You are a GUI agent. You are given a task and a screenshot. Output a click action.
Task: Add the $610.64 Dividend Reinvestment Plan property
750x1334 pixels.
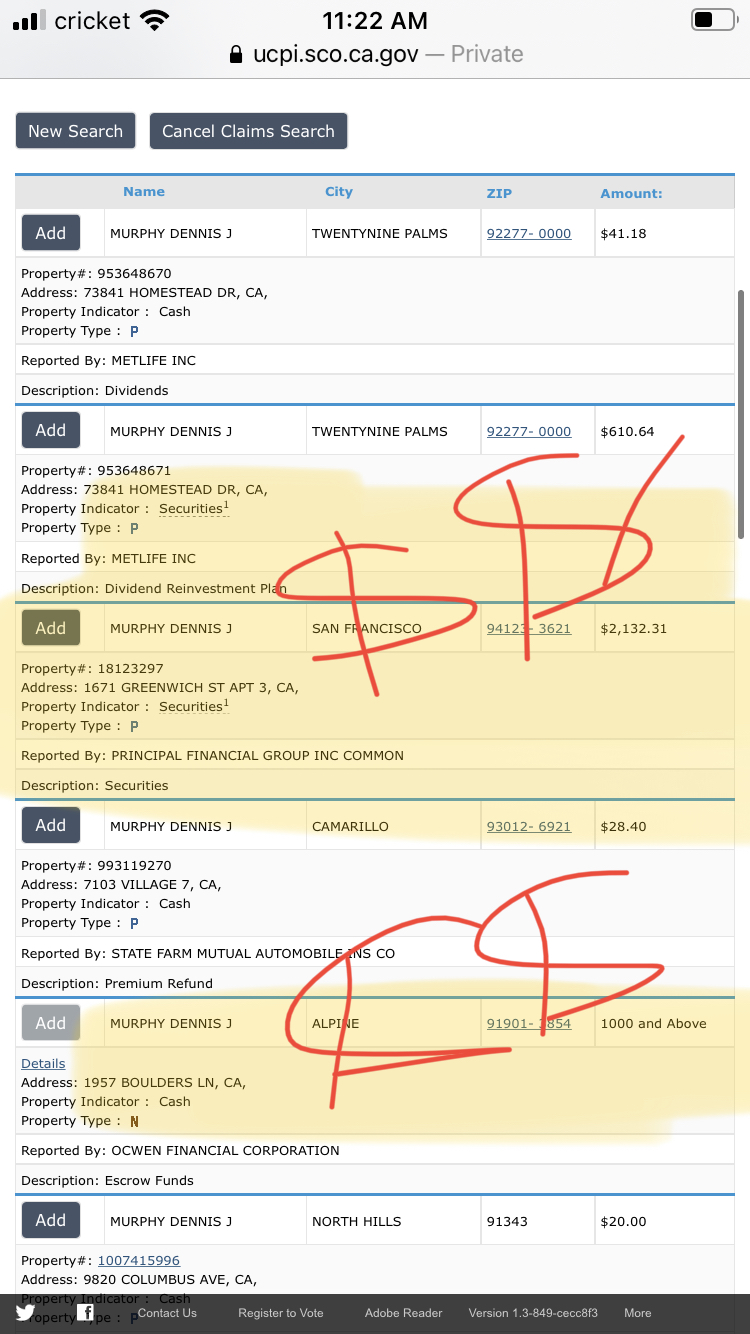coord(51,430)
